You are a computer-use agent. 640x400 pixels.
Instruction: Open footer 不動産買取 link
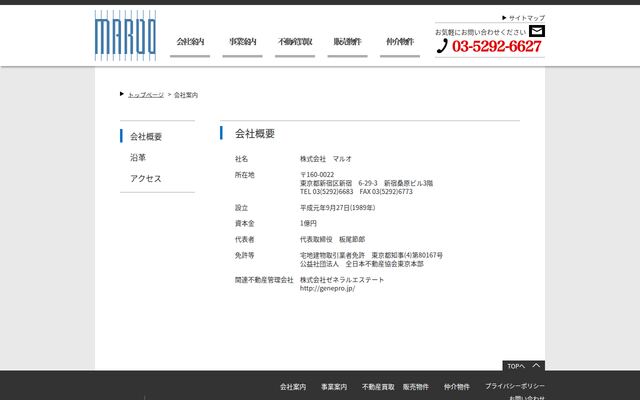(378, 387)
